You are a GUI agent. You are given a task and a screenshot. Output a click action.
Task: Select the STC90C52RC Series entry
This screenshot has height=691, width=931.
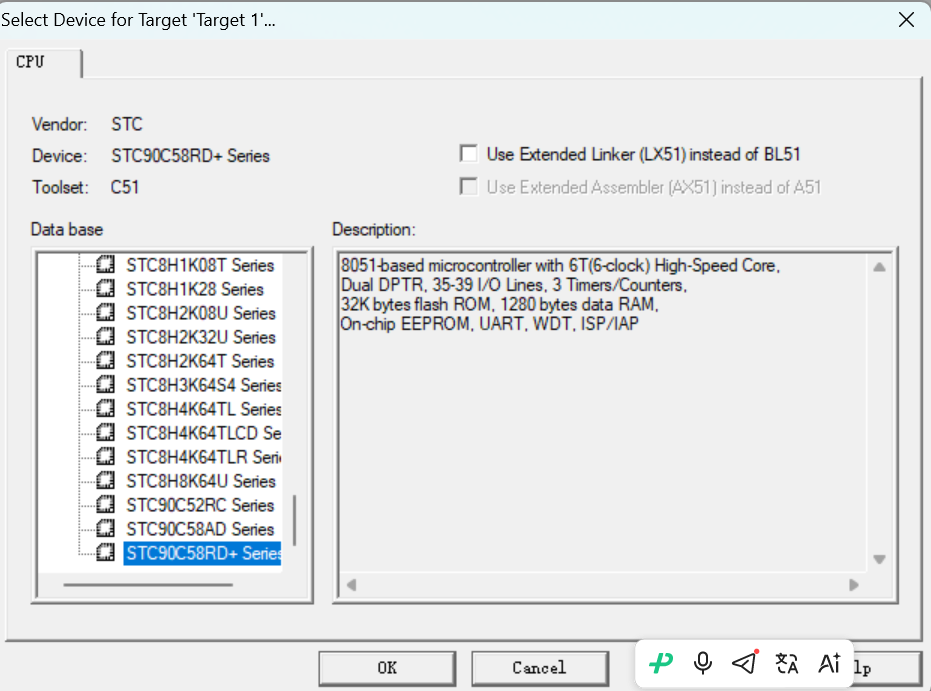200,505
